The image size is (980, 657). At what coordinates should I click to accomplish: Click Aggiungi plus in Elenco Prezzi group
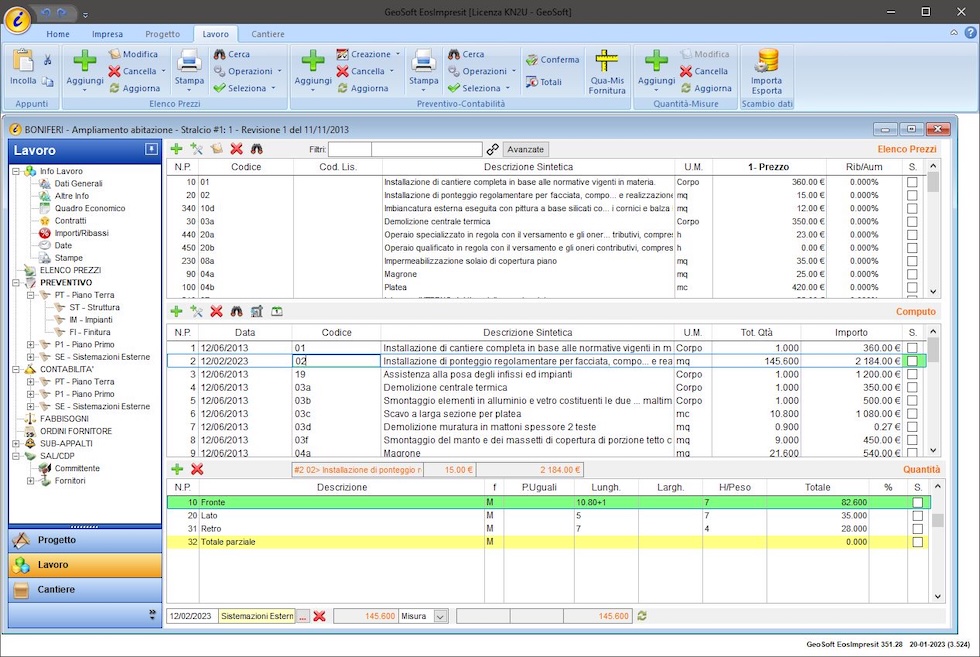pos(84,61)
